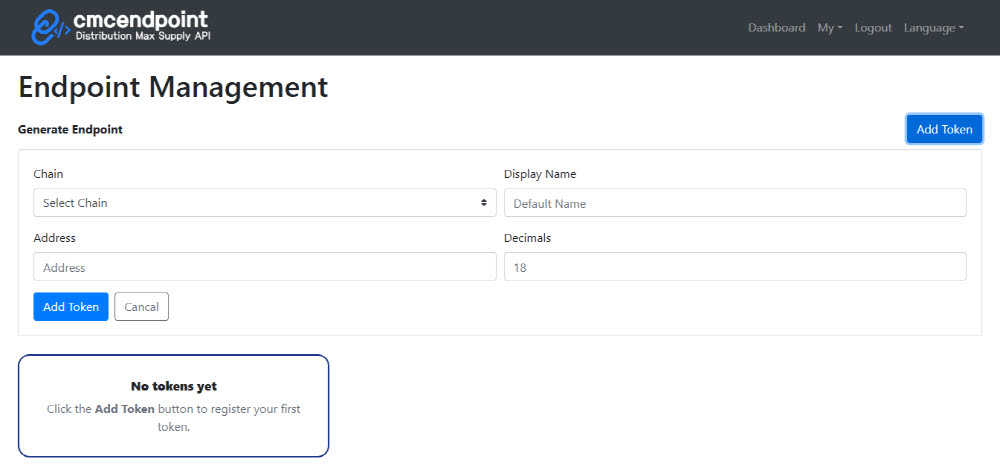Log out using the Logout link

873,28
